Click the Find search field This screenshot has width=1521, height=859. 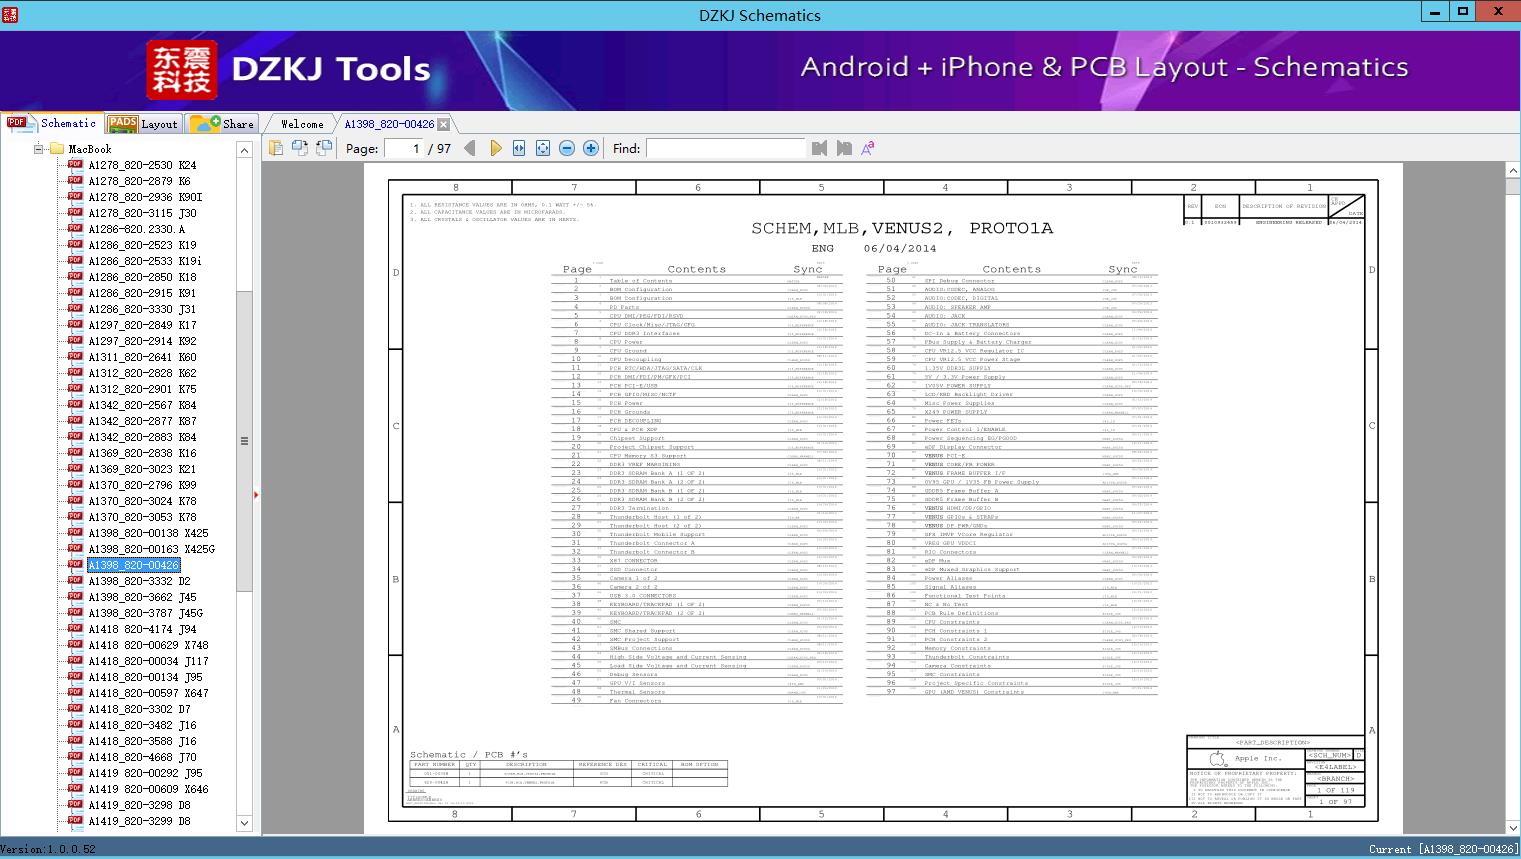tap(725, 148)
